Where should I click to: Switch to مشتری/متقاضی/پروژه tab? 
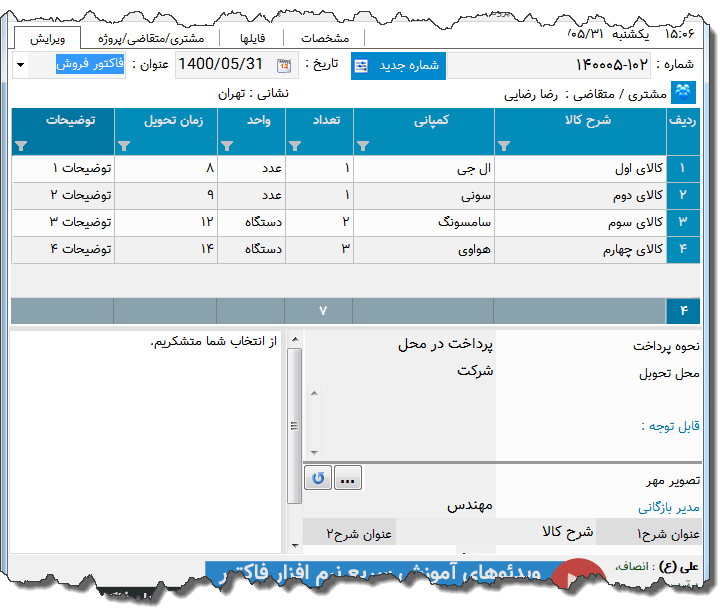[x=151, y=38]
